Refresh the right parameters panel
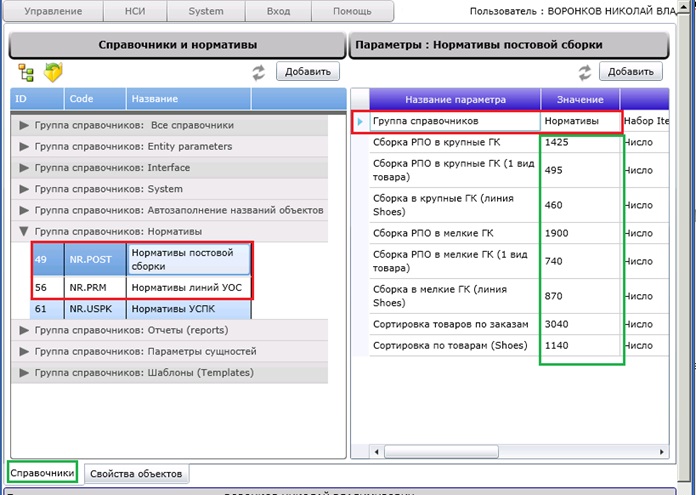This screenshot has height=495, width=696. click(x=585, y=72)
